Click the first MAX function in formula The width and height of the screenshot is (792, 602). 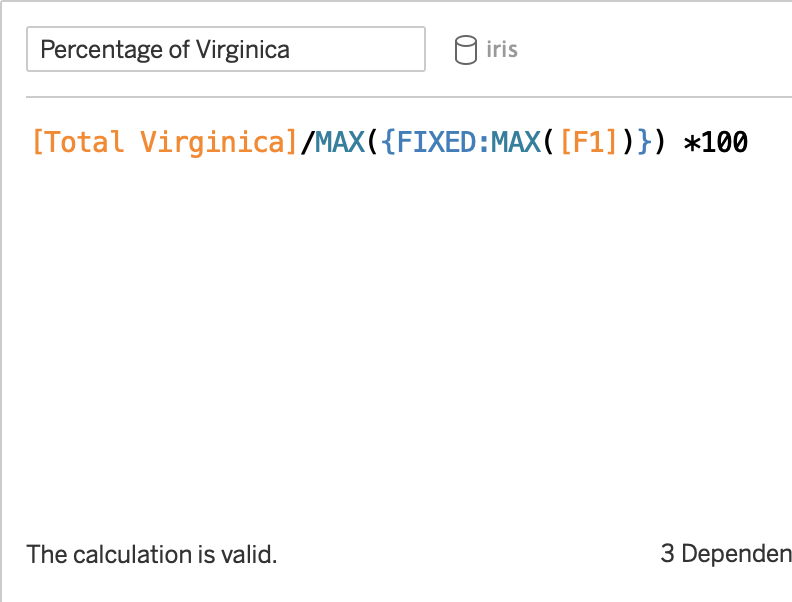coord(339,142)
